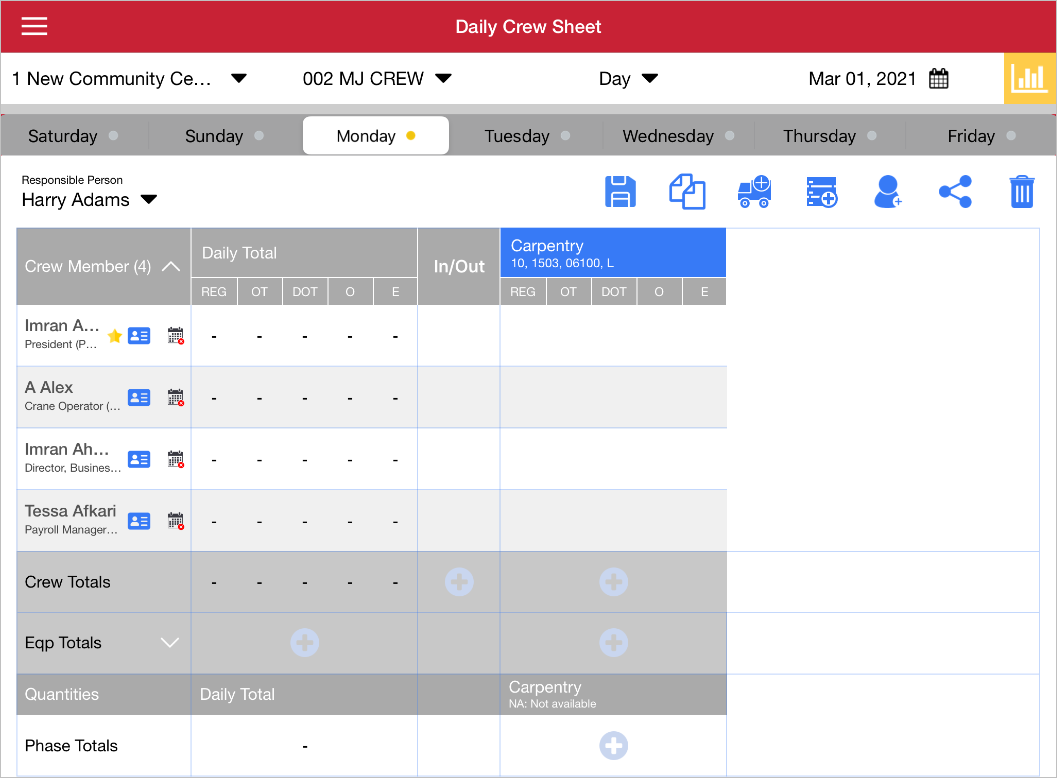Add Carpentry hours in Crew Totals row
Screen dimensions: 1057x778
click(613, 582)
